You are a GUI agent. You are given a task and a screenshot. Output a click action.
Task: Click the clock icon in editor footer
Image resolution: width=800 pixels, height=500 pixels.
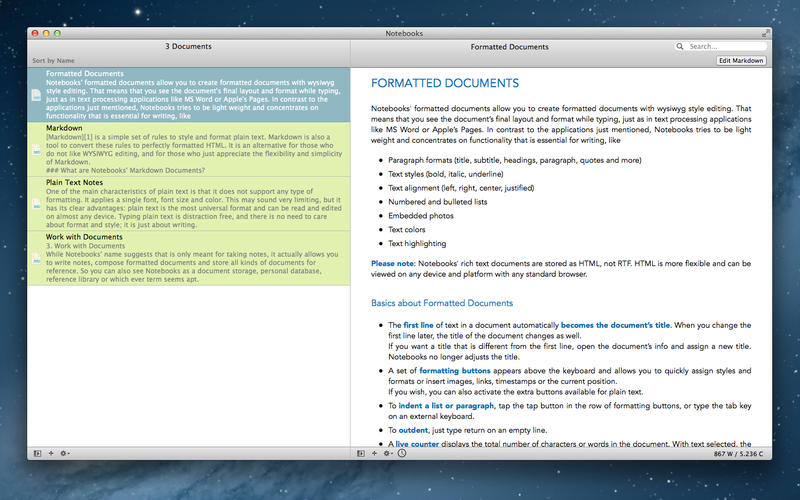(402, 453)
